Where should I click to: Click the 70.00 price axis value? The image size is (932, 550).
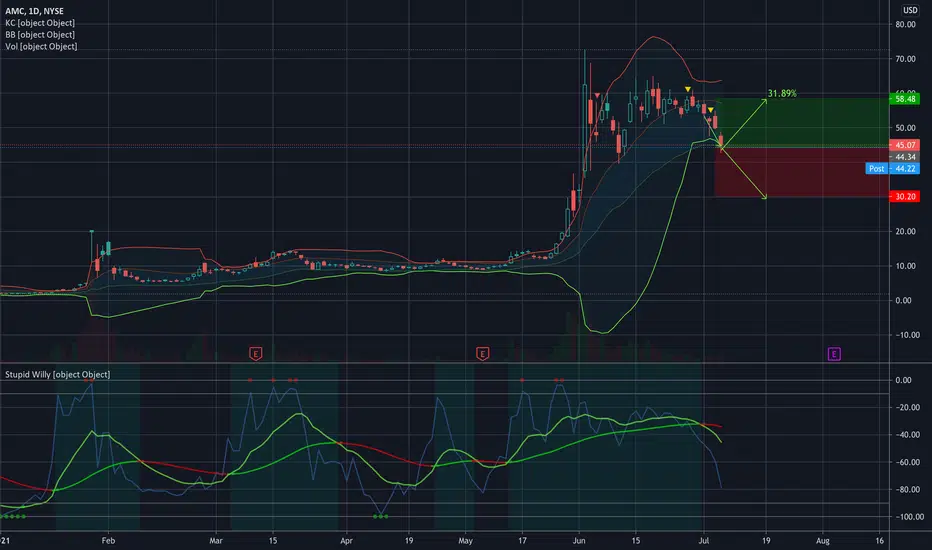pyautogui.click(x=905, y=59)
